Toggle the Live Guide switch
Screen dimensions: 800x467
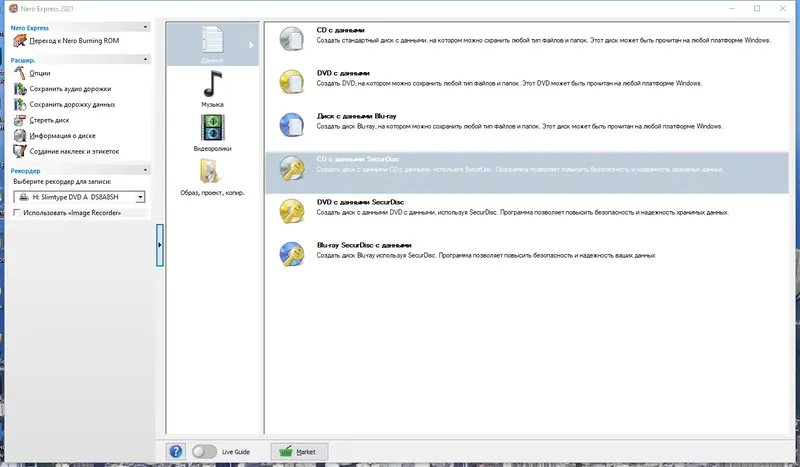(x=204, y=452)
